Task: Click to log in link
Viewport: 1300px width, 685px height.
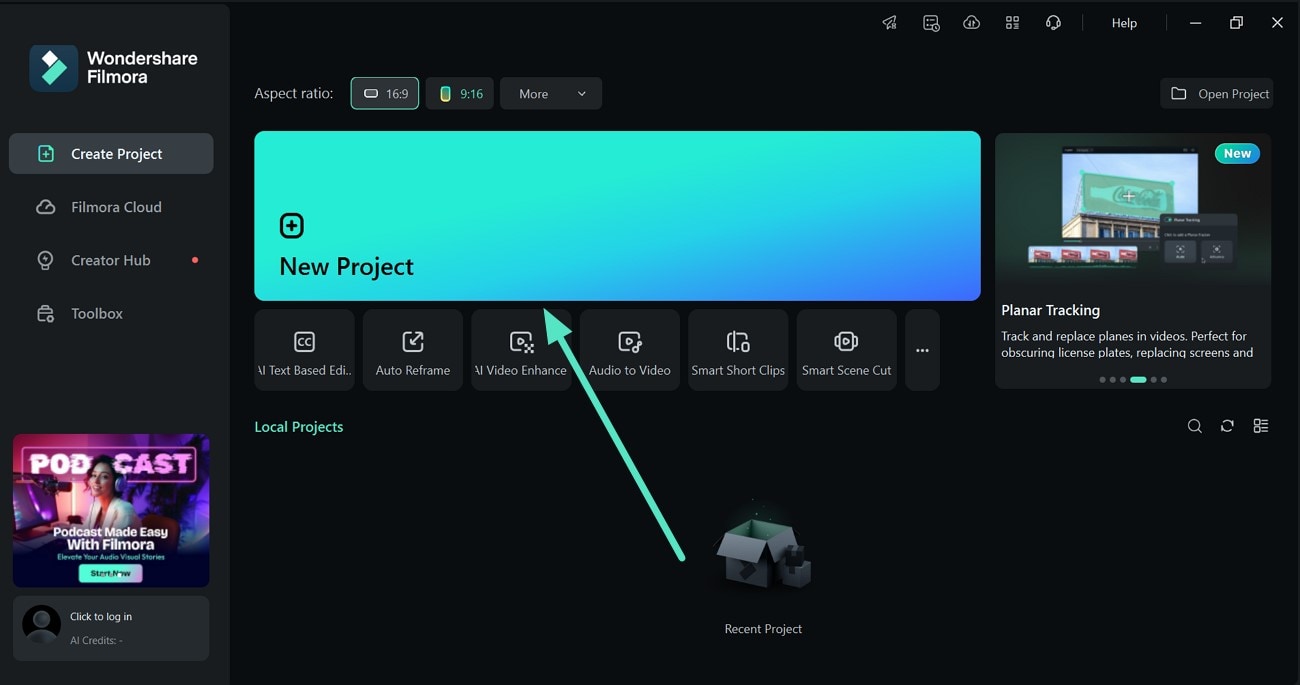Action: [101, 617]
